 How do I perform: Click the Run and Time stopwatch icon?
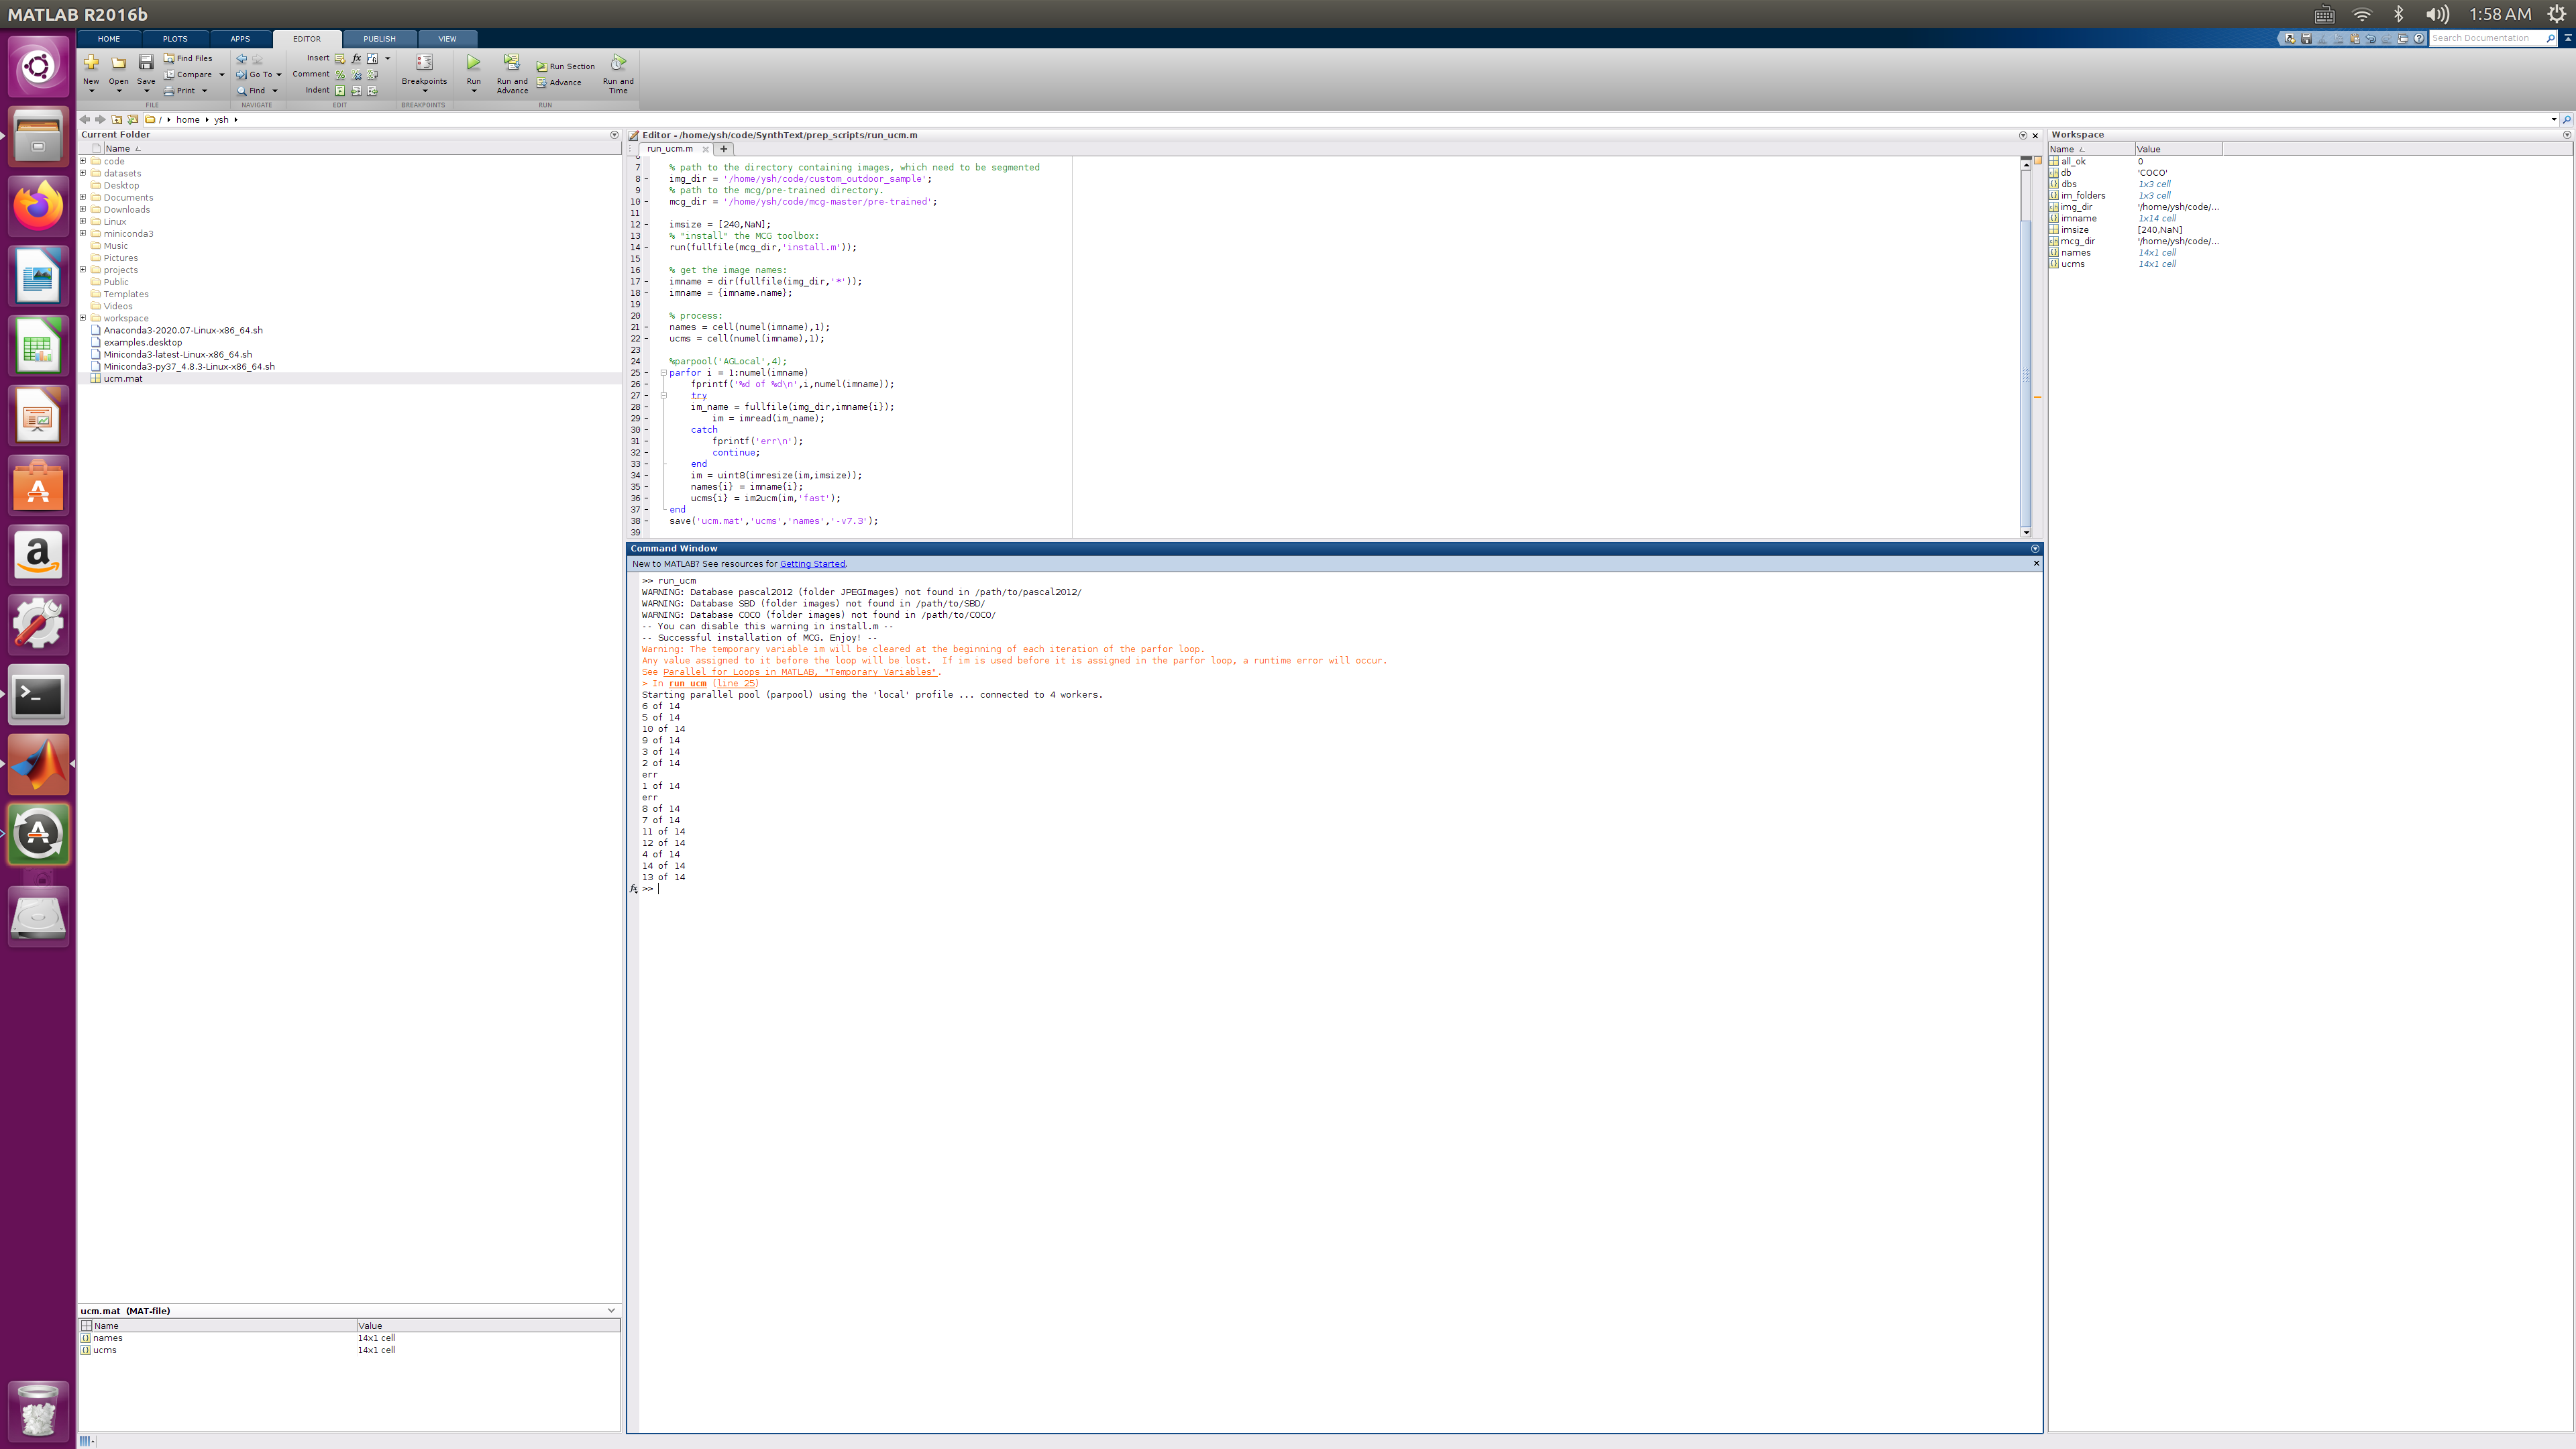618,62
